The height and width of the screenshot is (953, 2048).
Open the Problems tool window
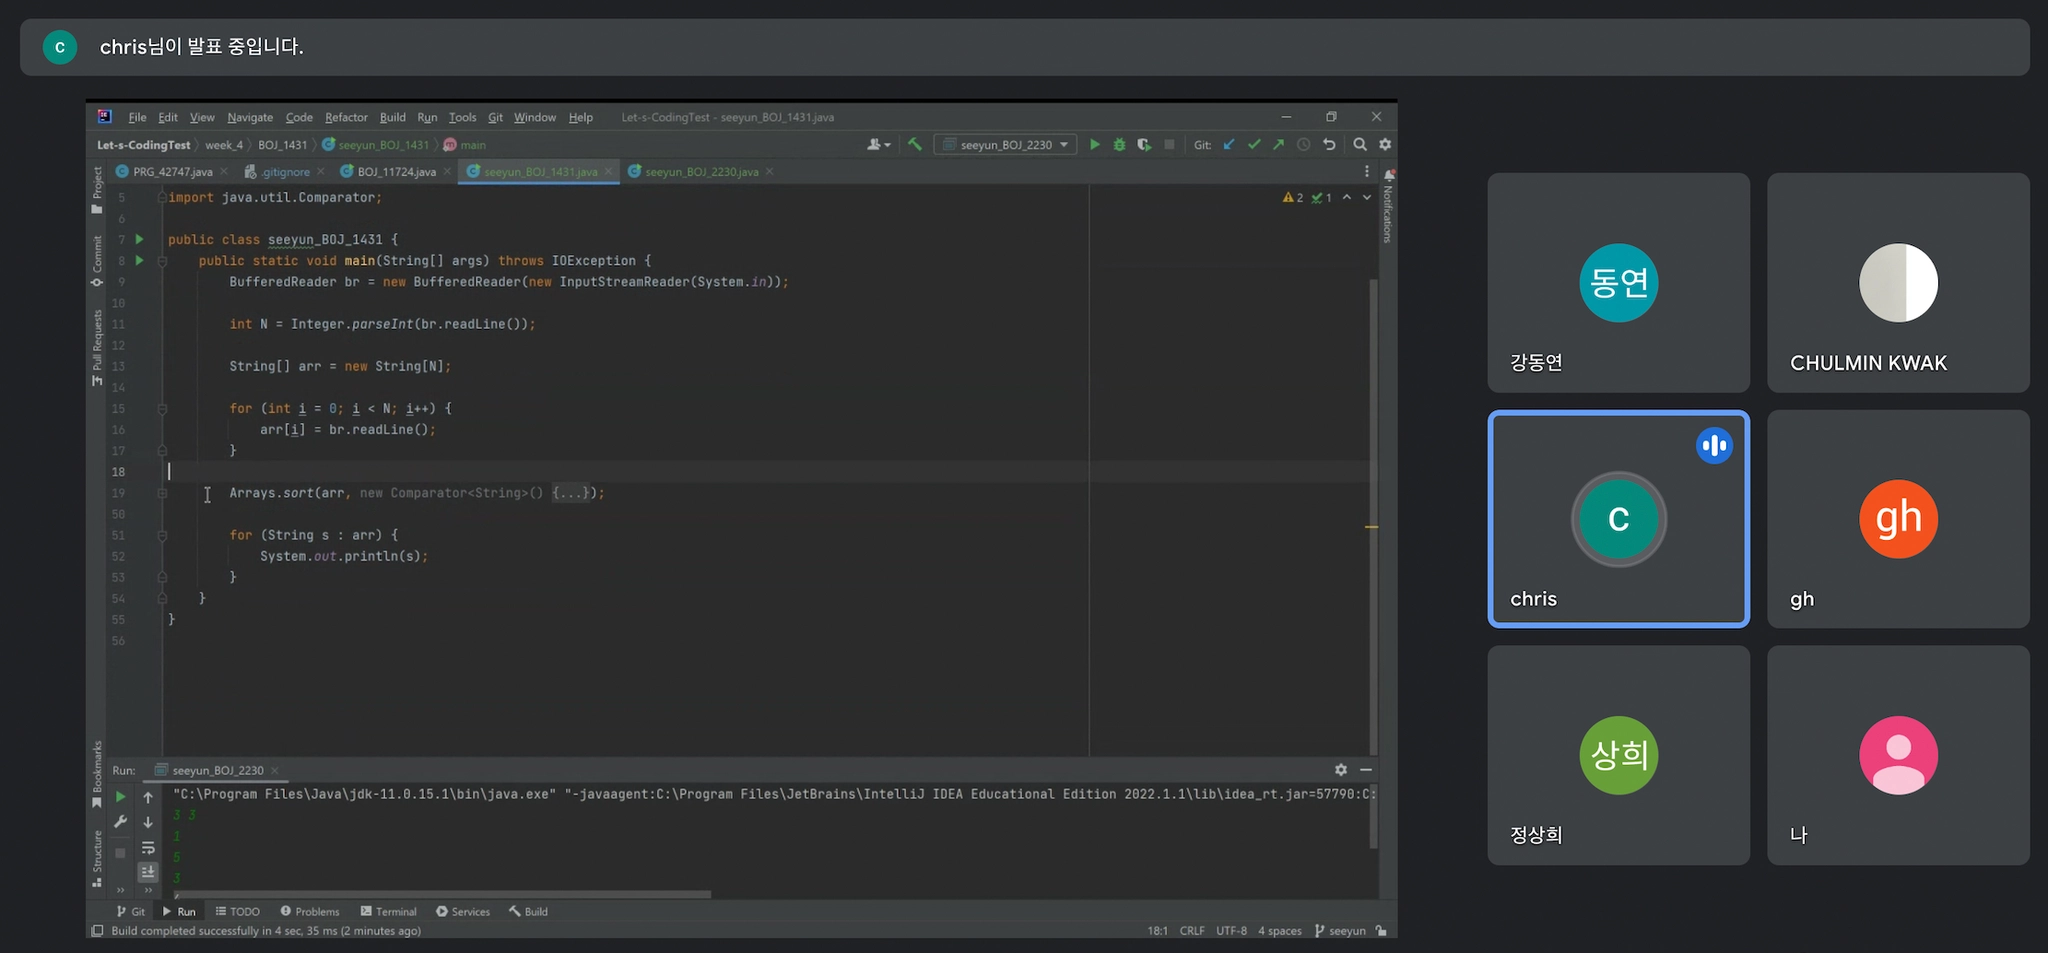pos(310,912)
